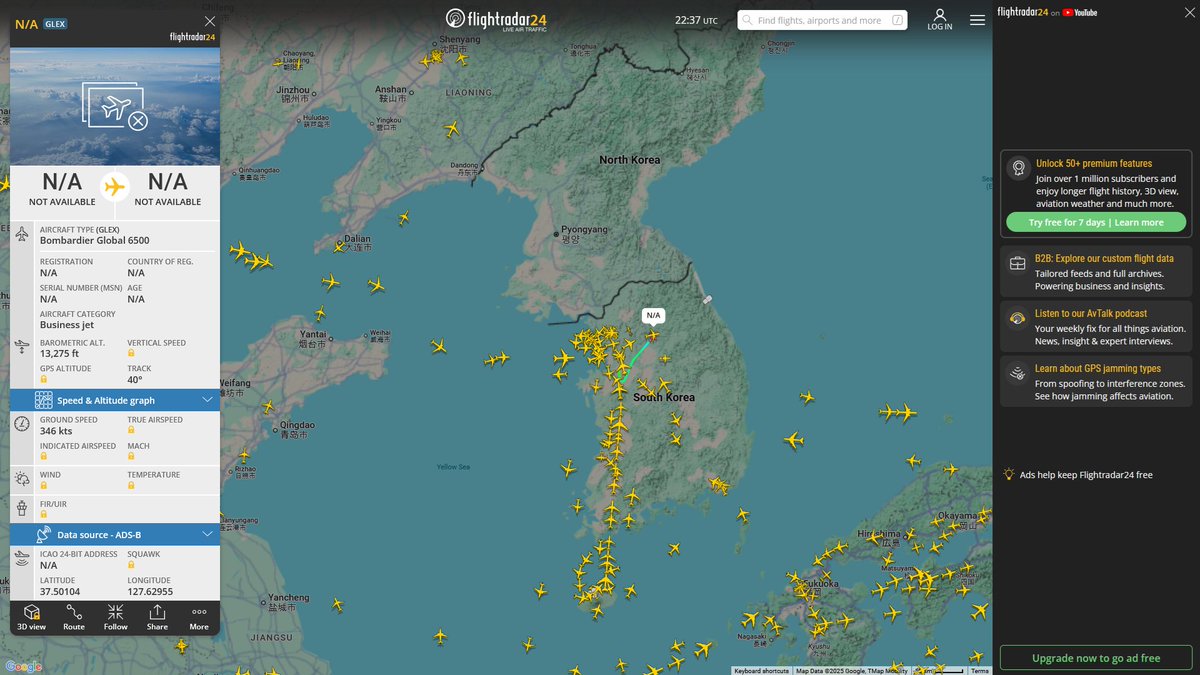Viewport: 1200px width, 675px height.
Task: Open the 3D view of the flight
Action: point(31,617)
